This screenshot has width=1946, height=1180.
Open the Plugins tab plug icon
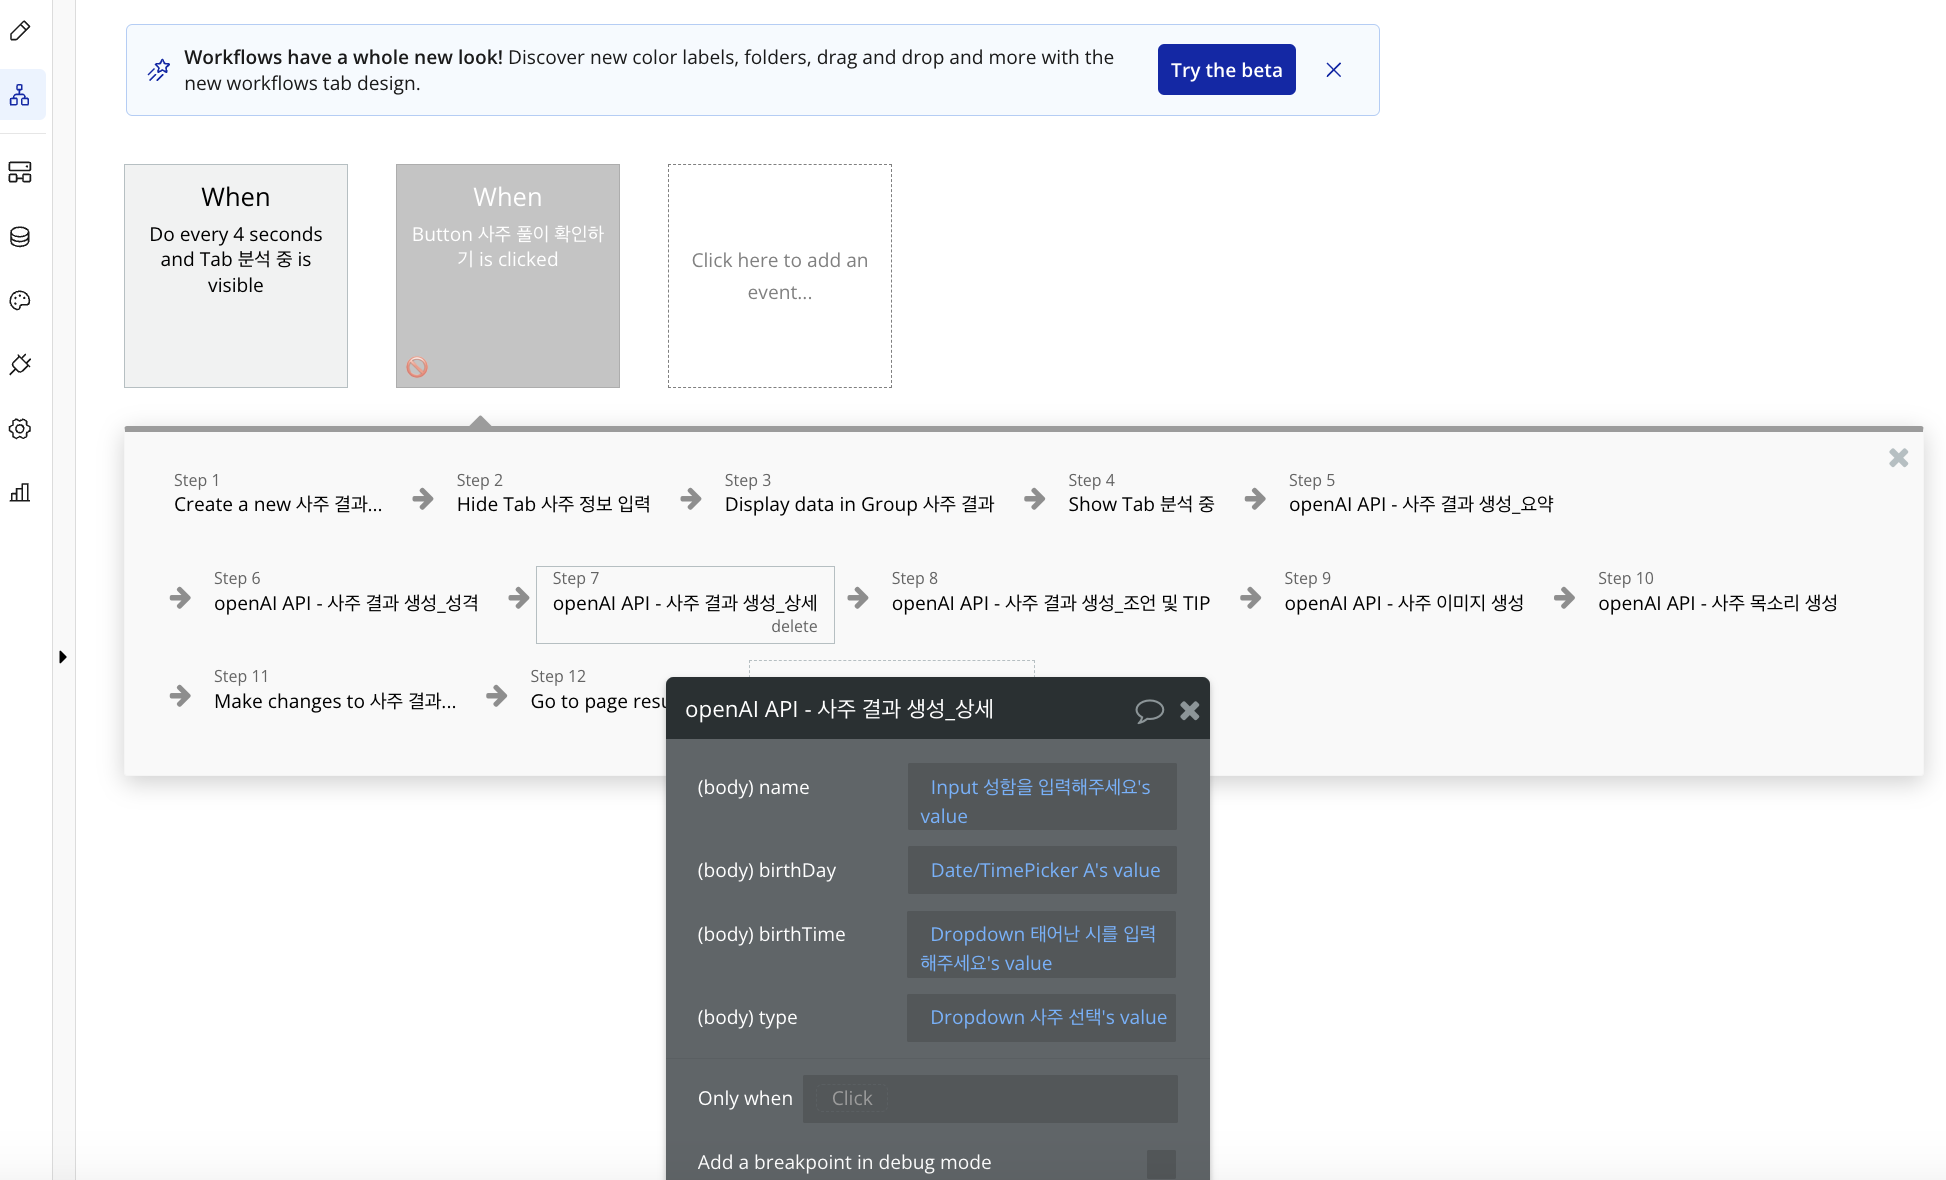(x=20, y=365)
